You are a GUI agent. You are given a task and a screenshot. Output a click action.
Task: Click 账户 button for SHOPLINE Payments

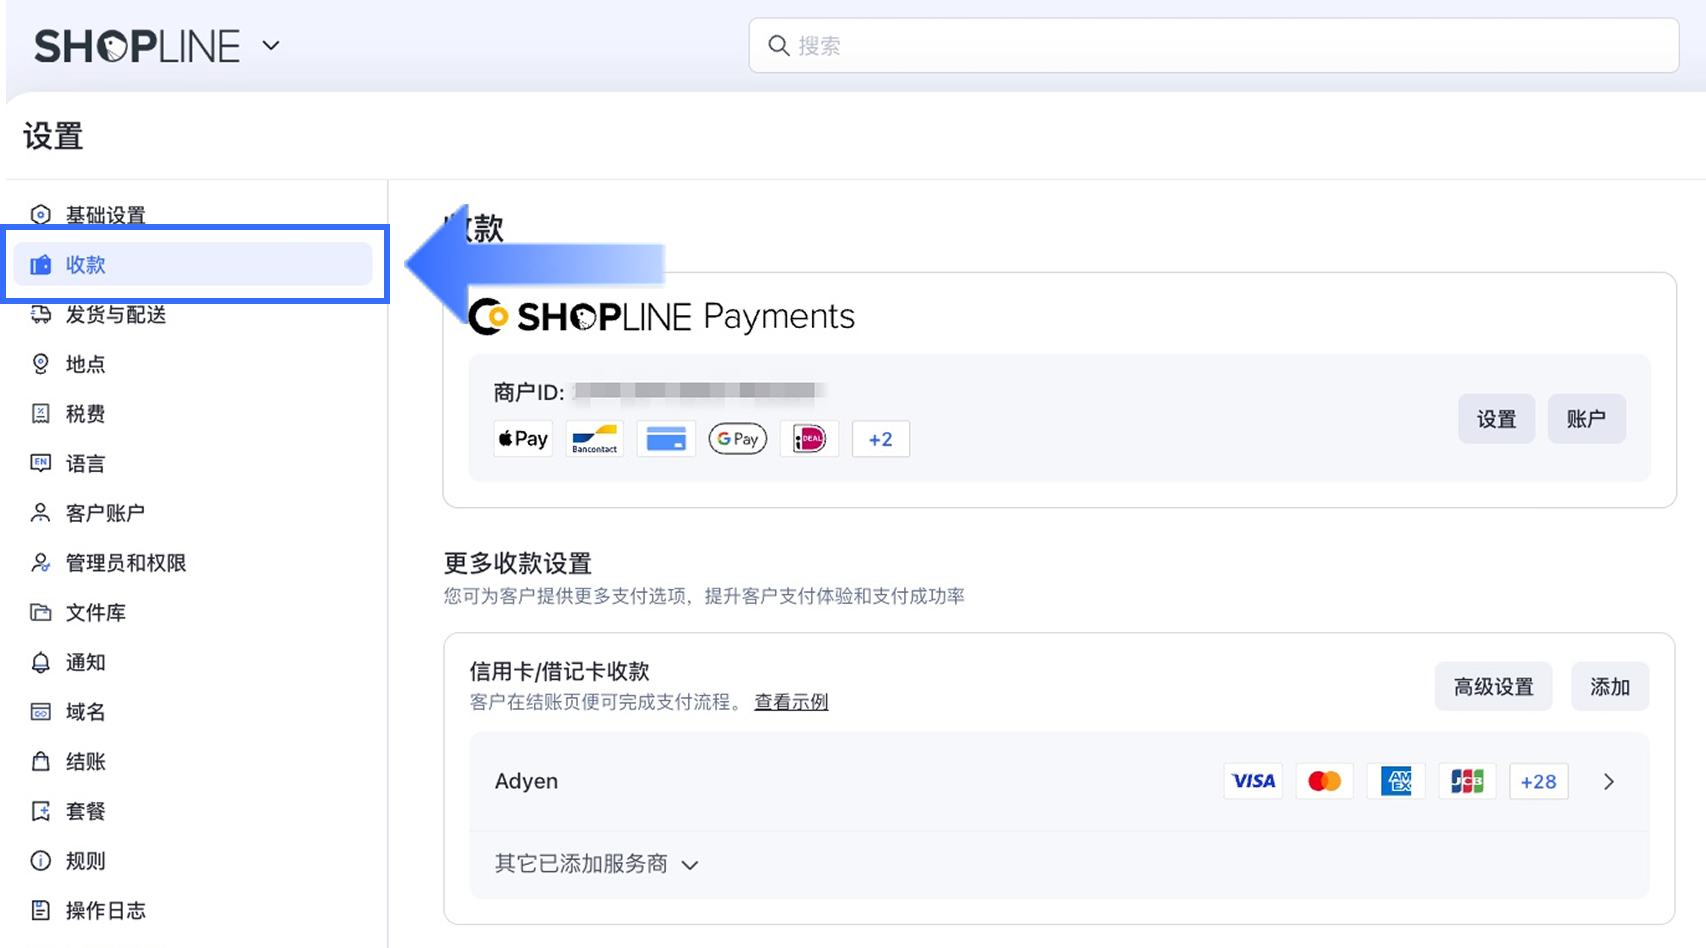pos(1586,419)
